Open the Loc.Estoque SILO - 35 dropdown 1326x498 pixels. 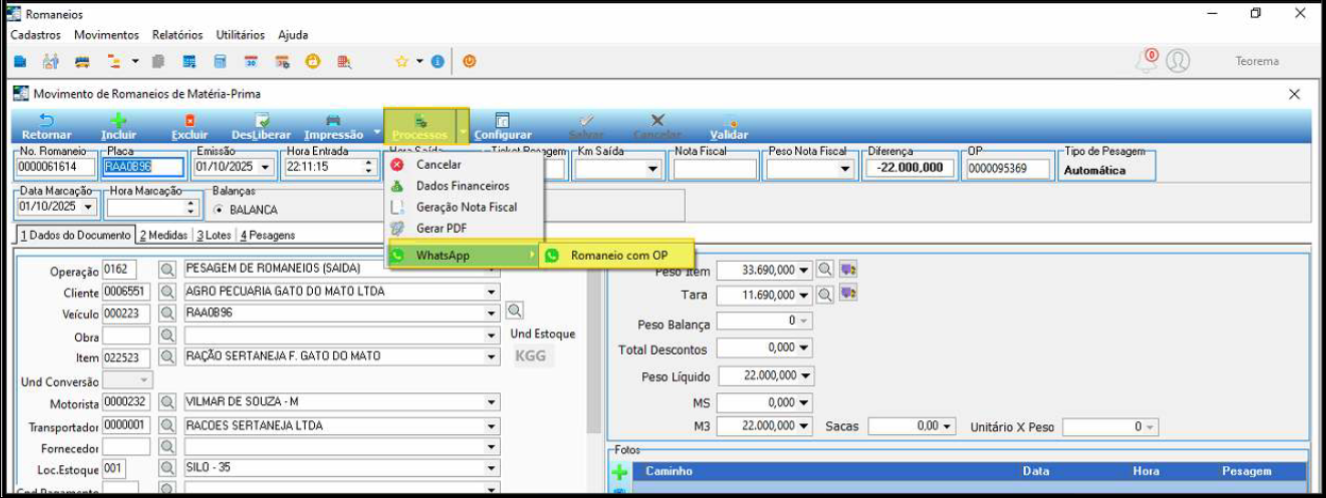(x=491, y=467)
